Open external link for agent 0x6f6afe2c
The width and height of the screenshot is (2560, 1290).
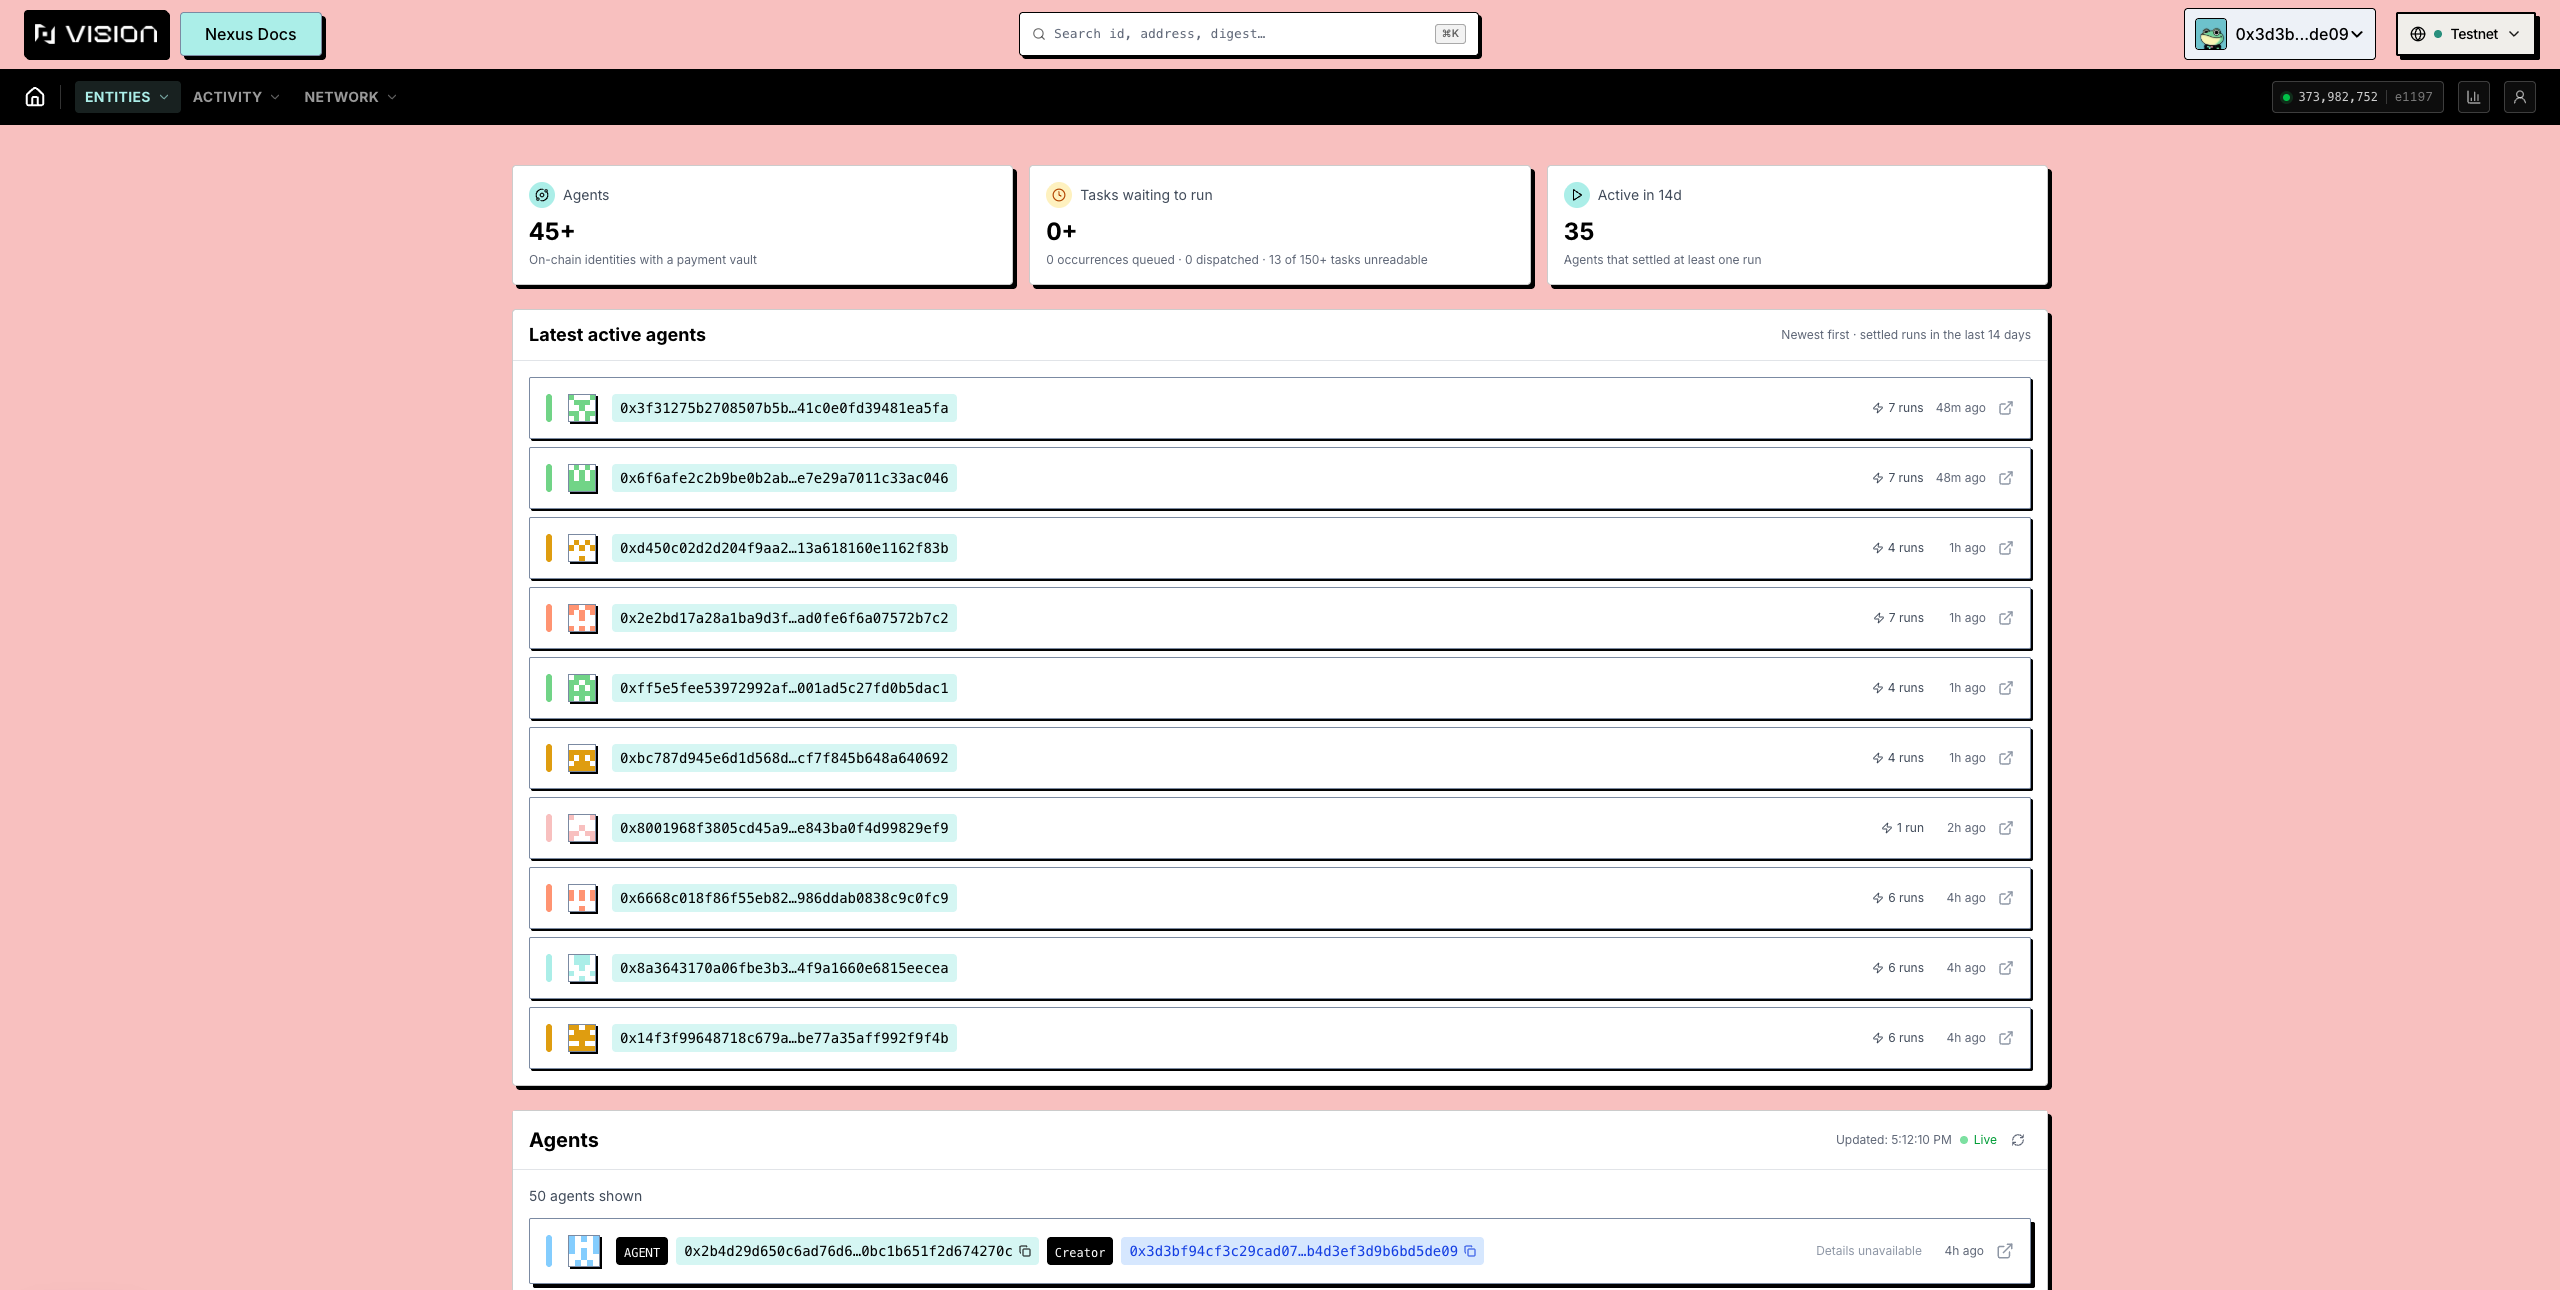coord(2005,478)
